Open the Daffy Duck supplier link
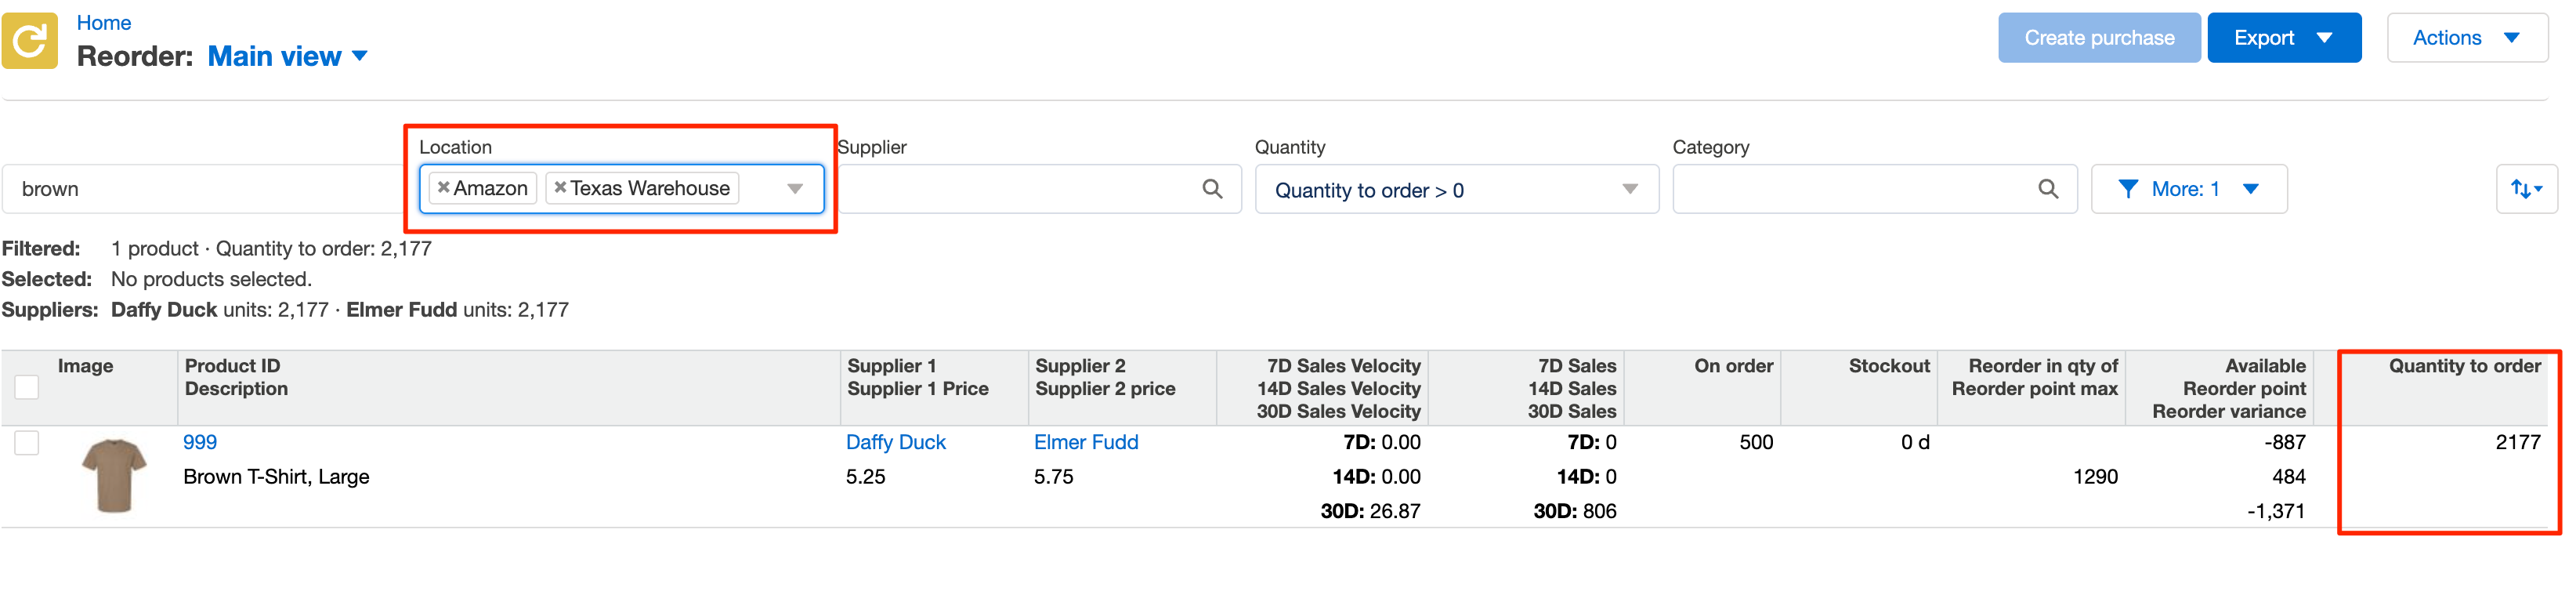 [x=895, y=442]
